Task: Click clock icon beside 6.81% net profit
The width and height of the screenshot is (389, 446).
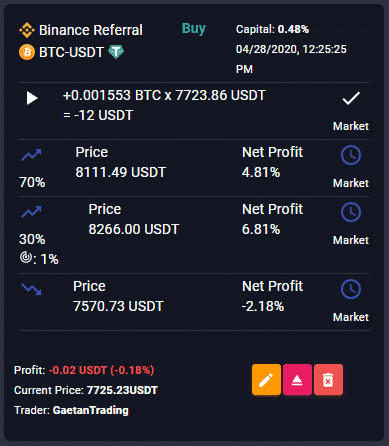Action: coord(351,212)
